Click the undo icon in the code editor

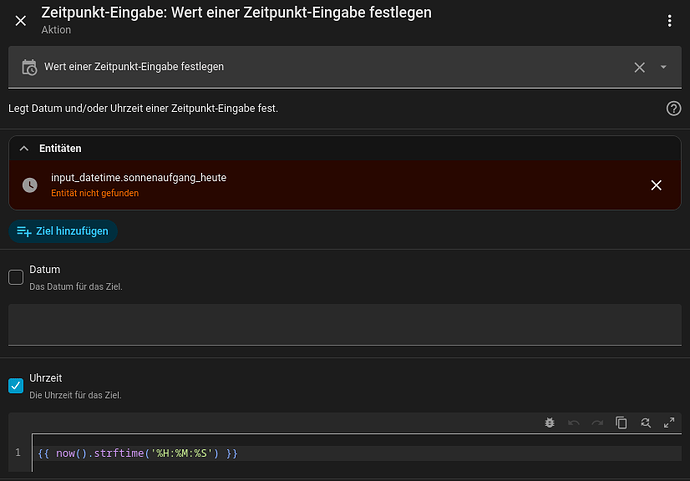(573, 423)
